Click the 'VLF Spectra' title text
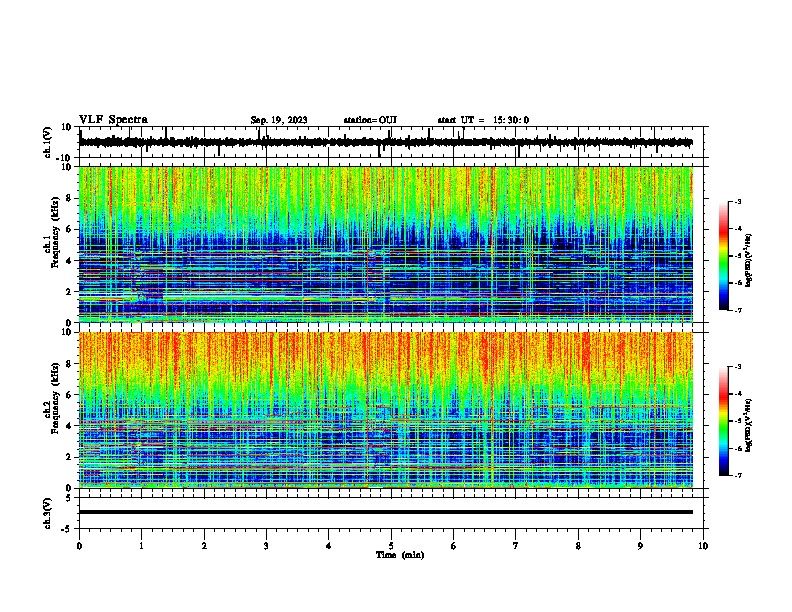Image resolution: width=792 pixels, height=612 pixels. pos(113,120)
